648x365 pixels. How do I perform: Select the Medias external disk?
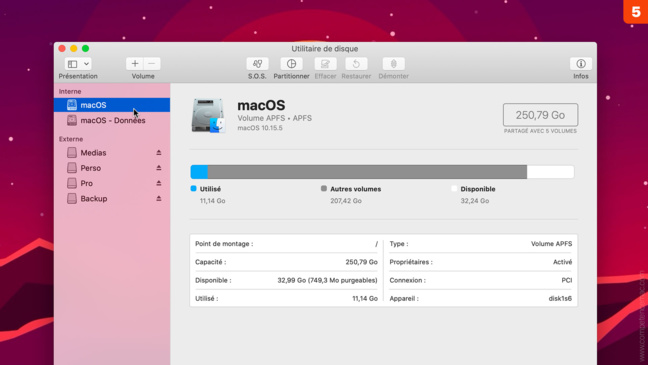pos(112,153)
